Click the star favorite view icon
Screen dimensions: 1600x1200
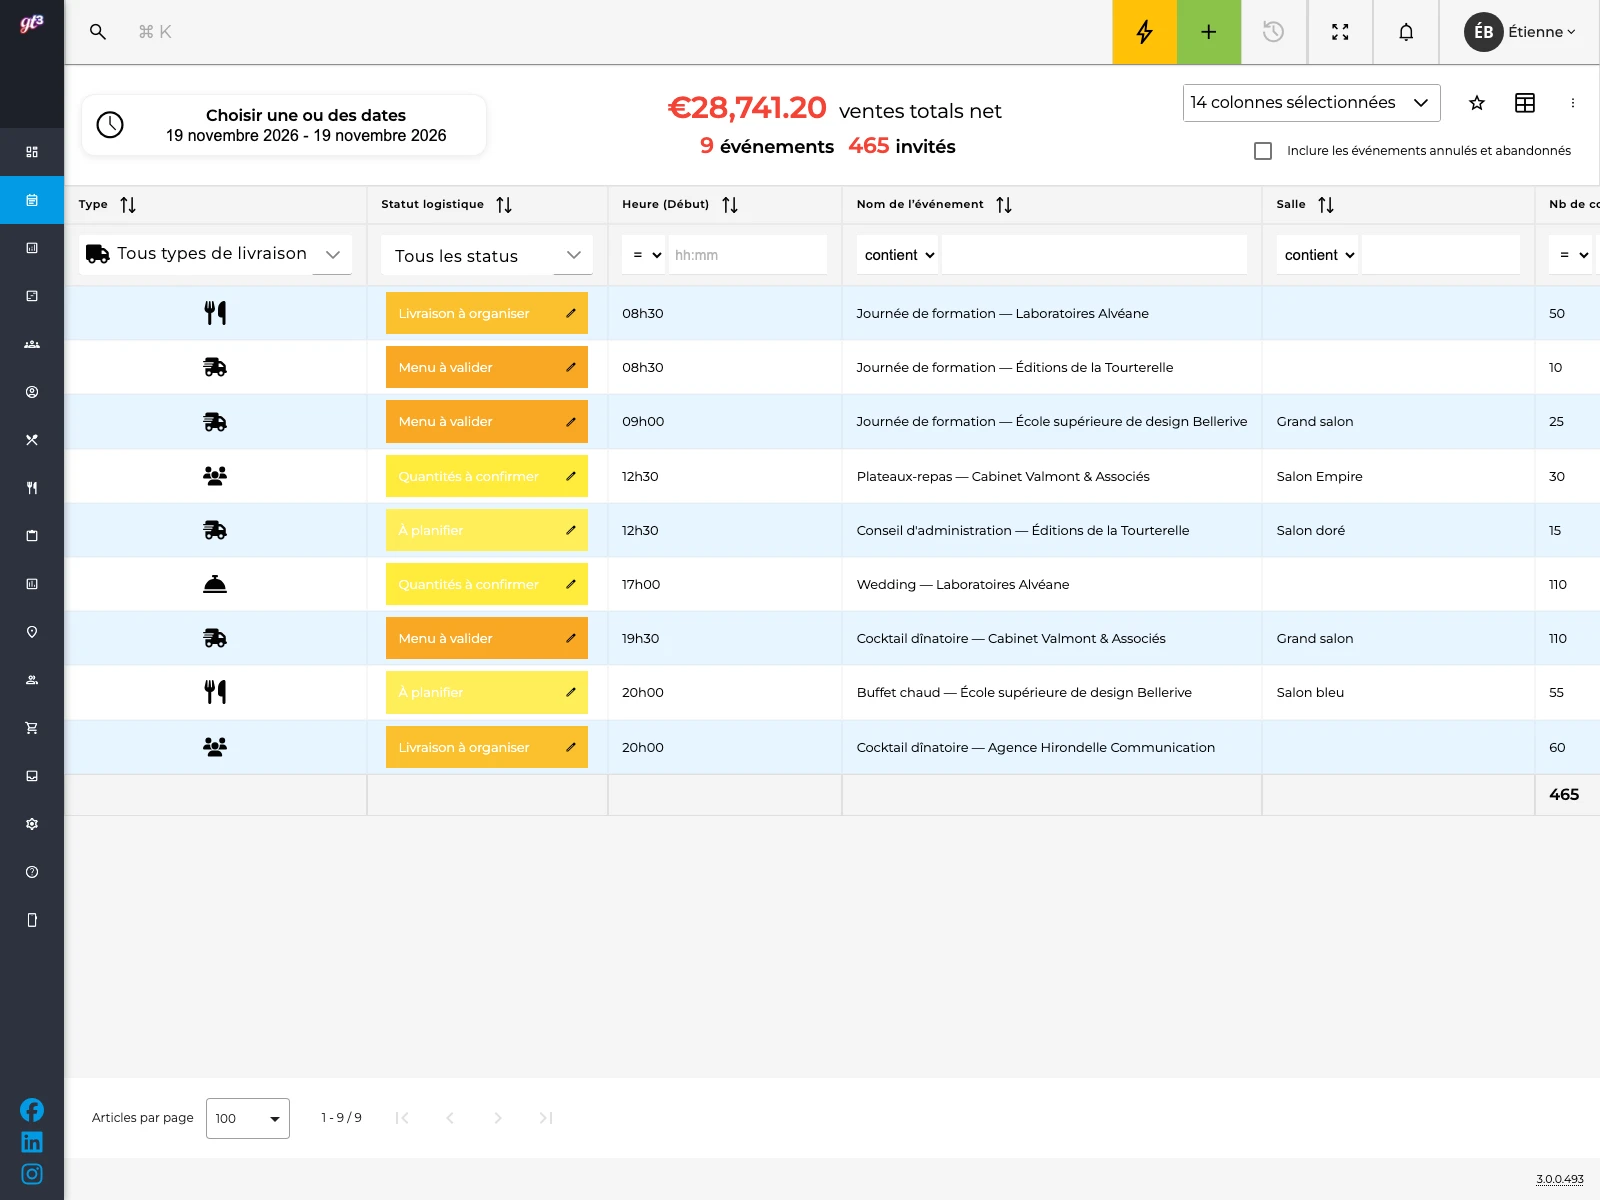(x=1477, y=103)
